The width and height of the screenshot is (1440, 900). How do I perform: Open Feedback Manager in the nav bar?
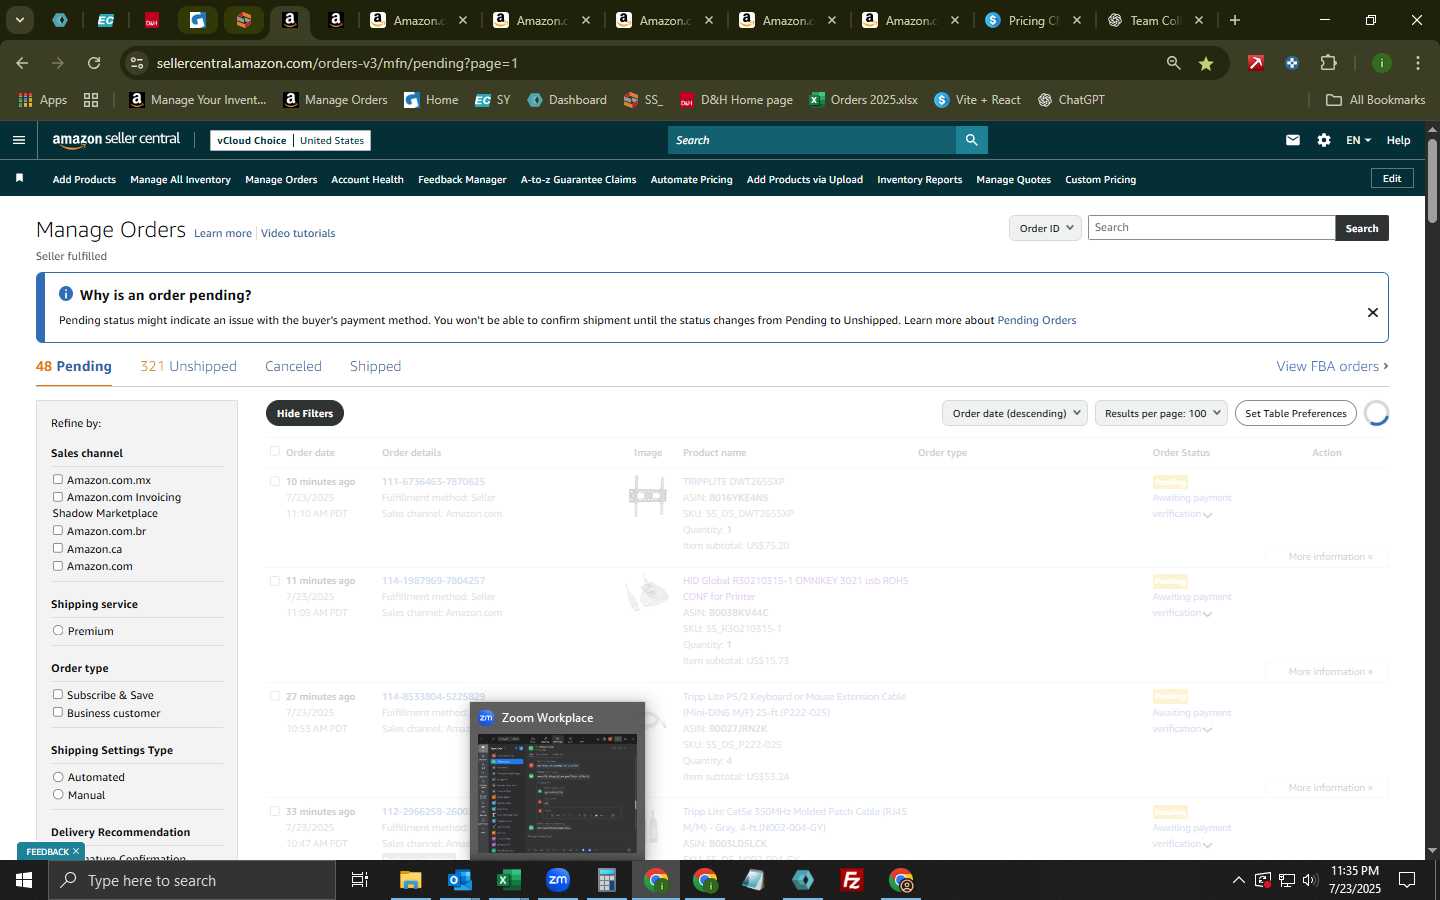(x=462, y=180)
